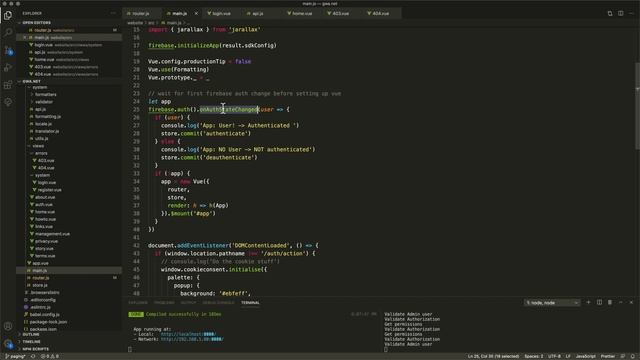640x360 pixels.
Task: Open Explorer more actions ellipsis
Action: (113, 13)
